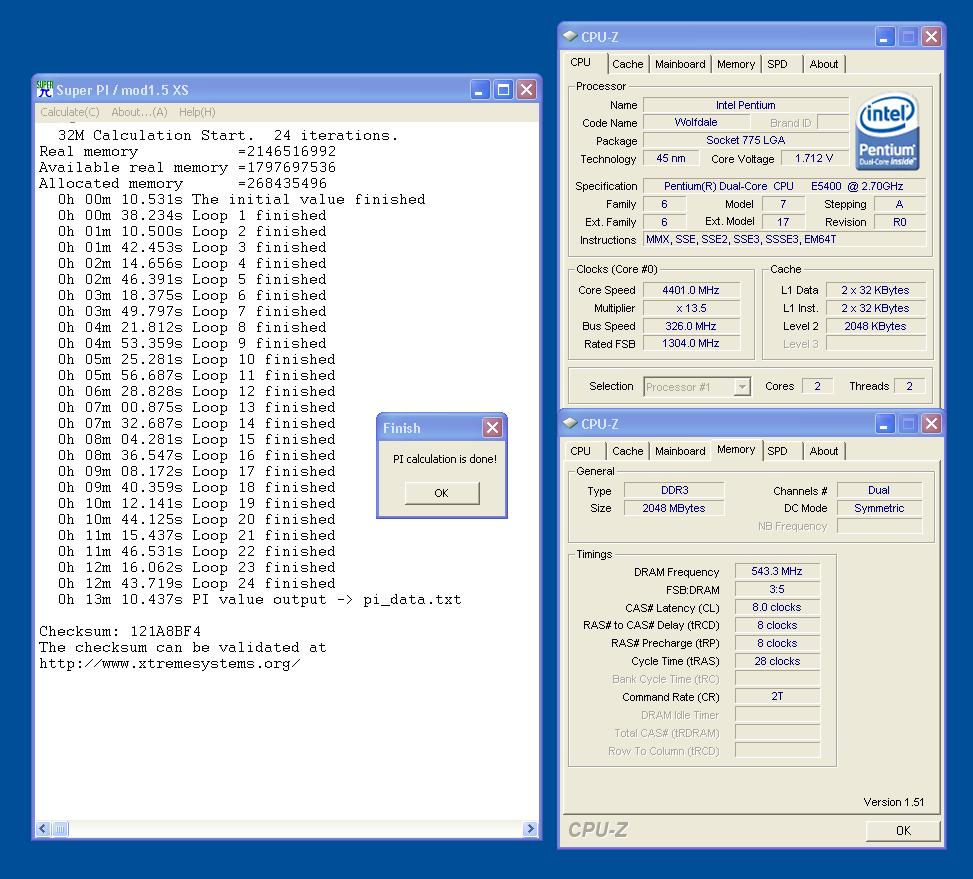Click the Command Rate 2T field
The height and width of the screenshot is (879, 973).
[777, 697]
